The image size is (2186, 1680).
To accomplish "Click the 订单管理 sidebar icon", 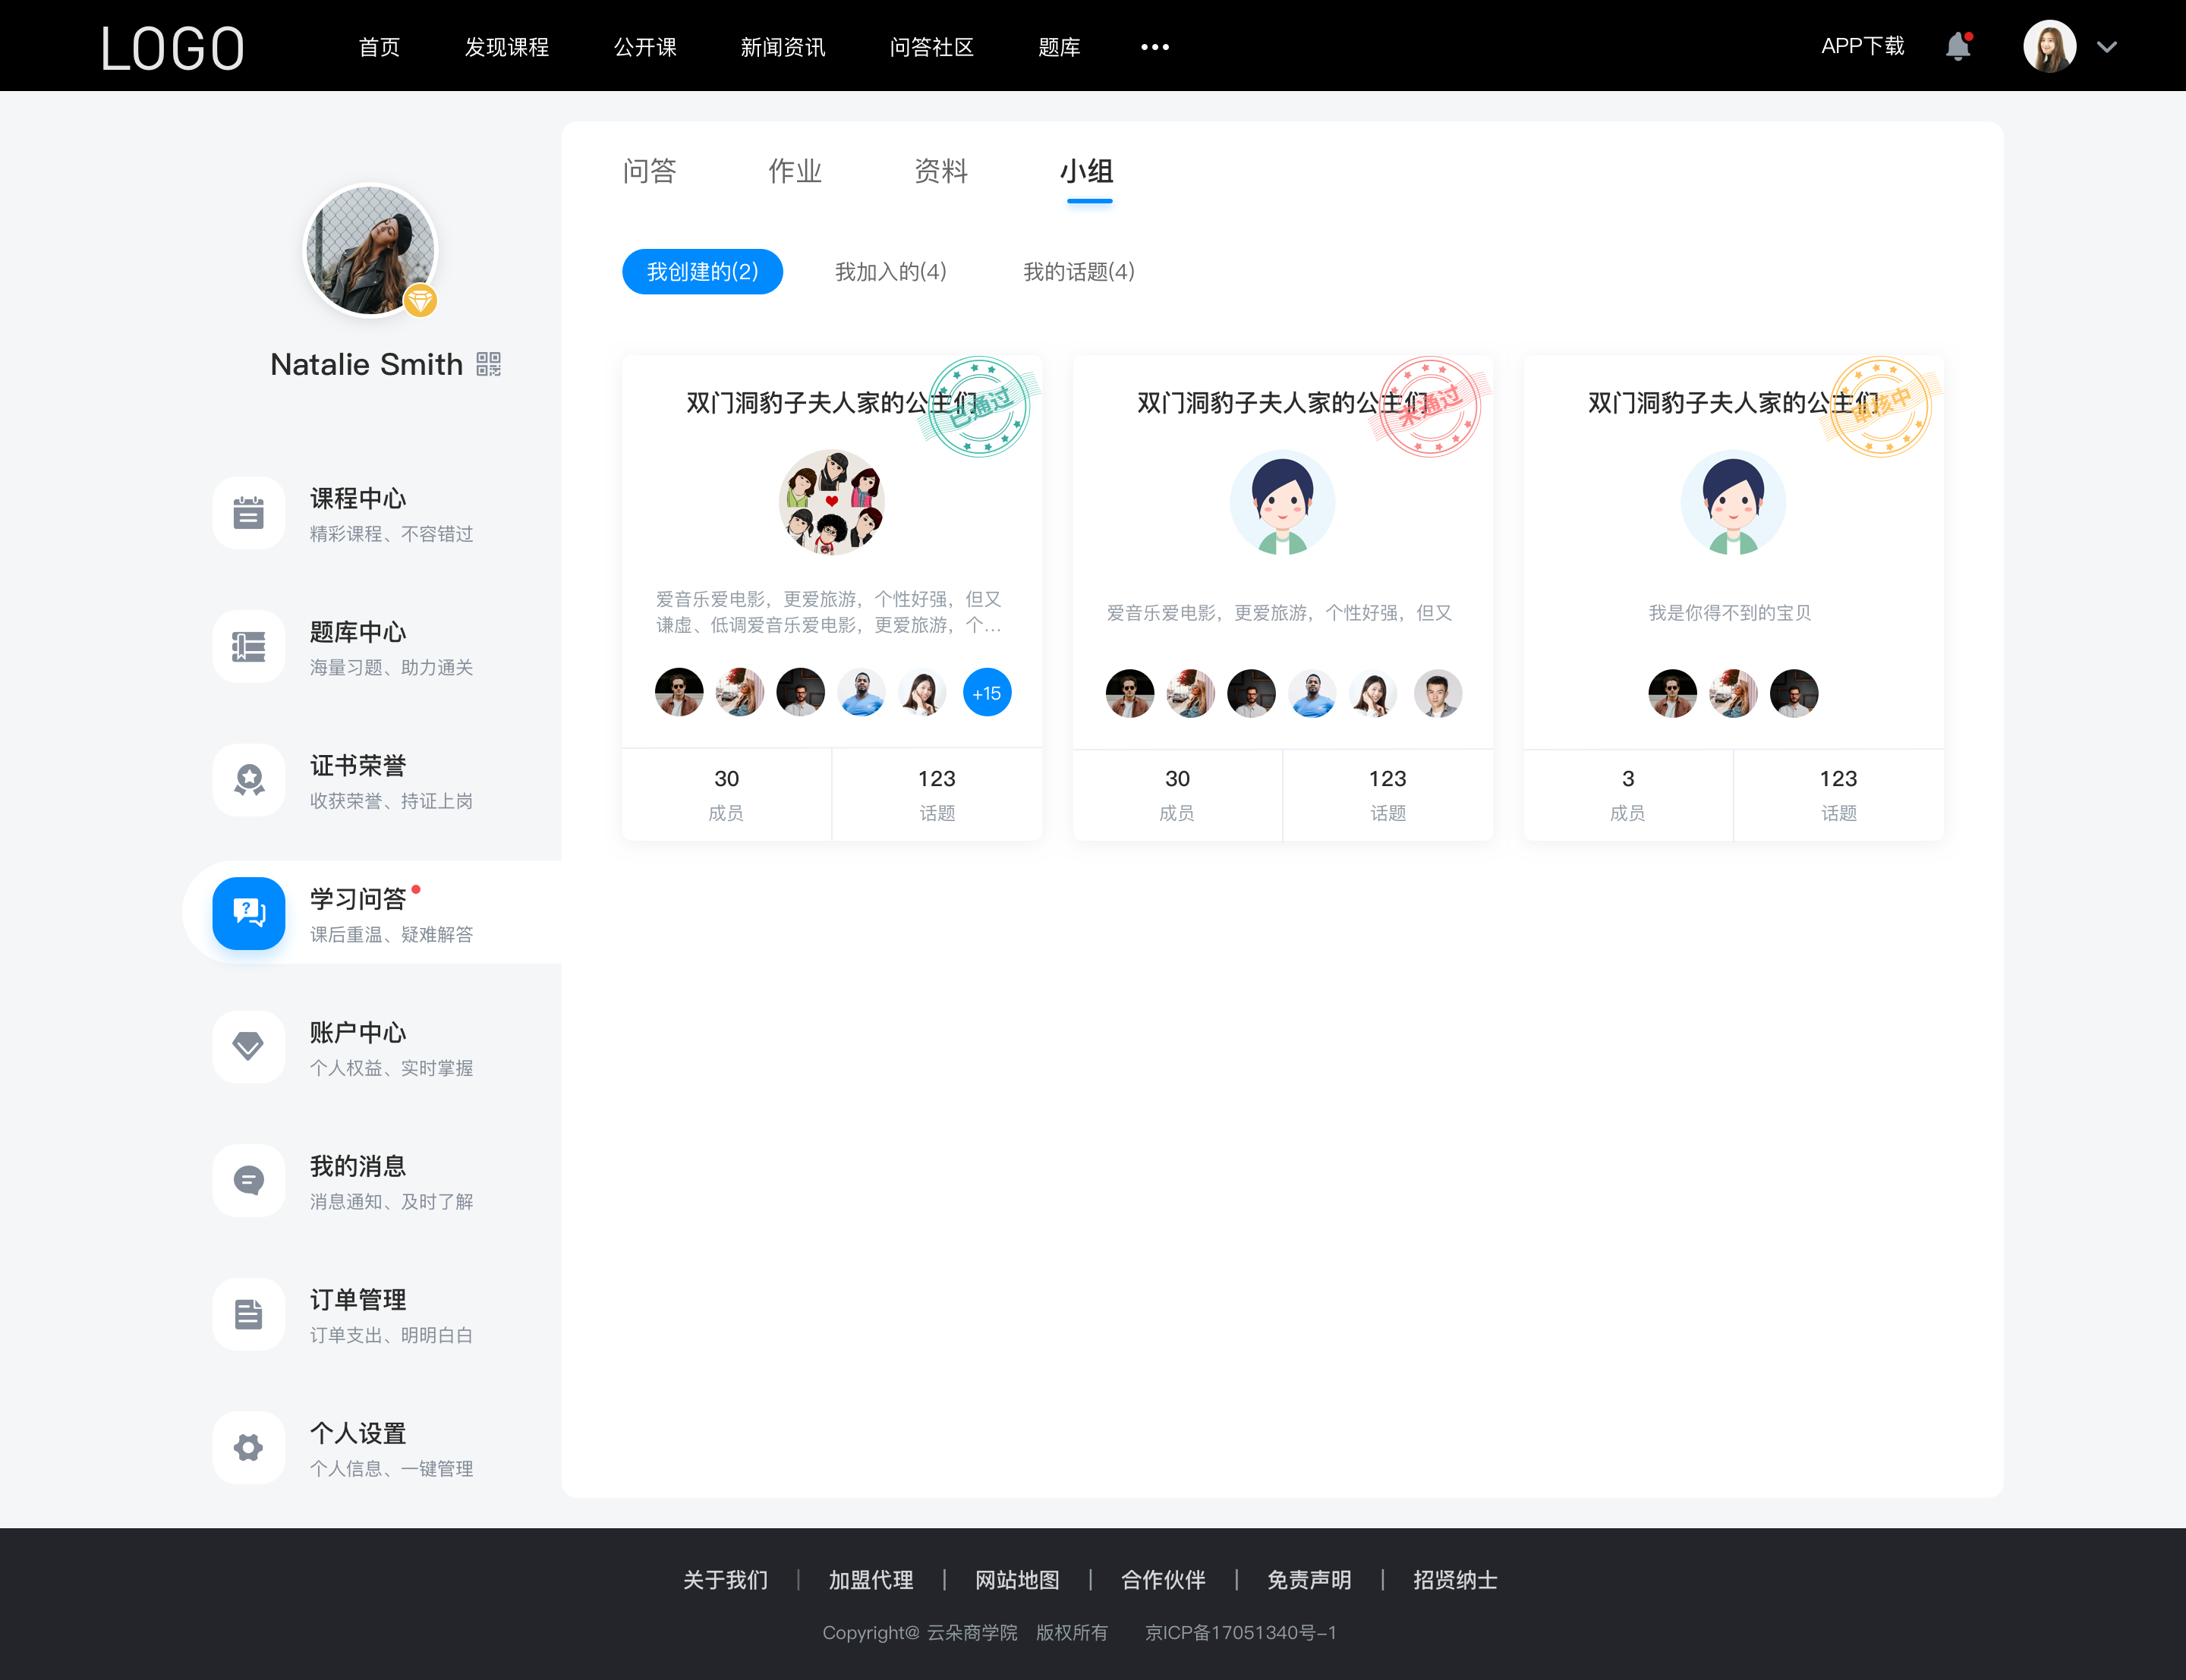I will (249, 1315).
